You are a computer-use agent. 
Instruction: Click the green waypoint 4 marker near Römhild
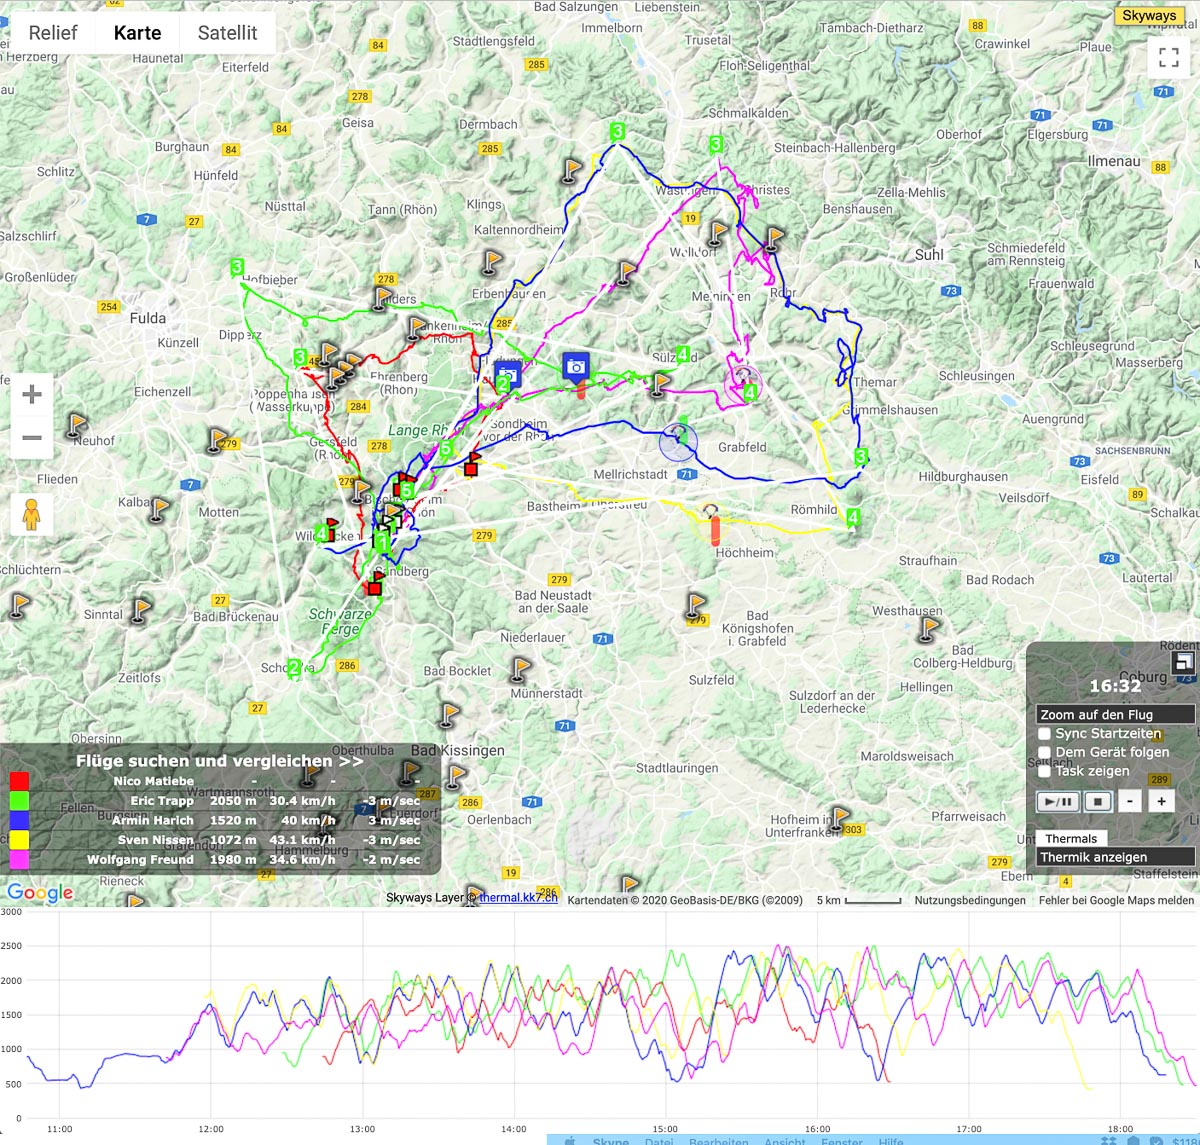point(853,517)
